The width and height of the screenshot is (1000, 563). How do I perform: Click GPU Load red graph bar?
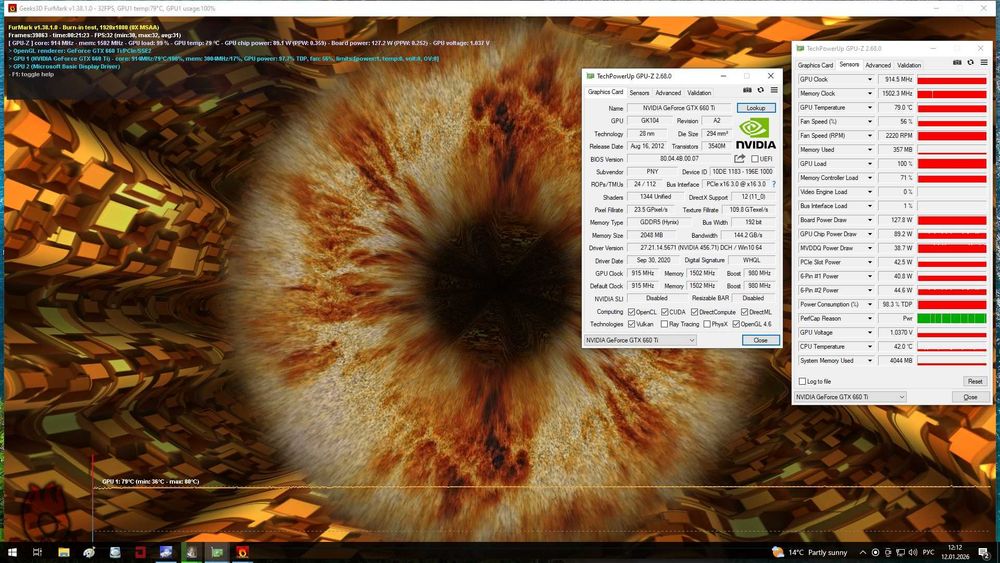tap(952, 164)
